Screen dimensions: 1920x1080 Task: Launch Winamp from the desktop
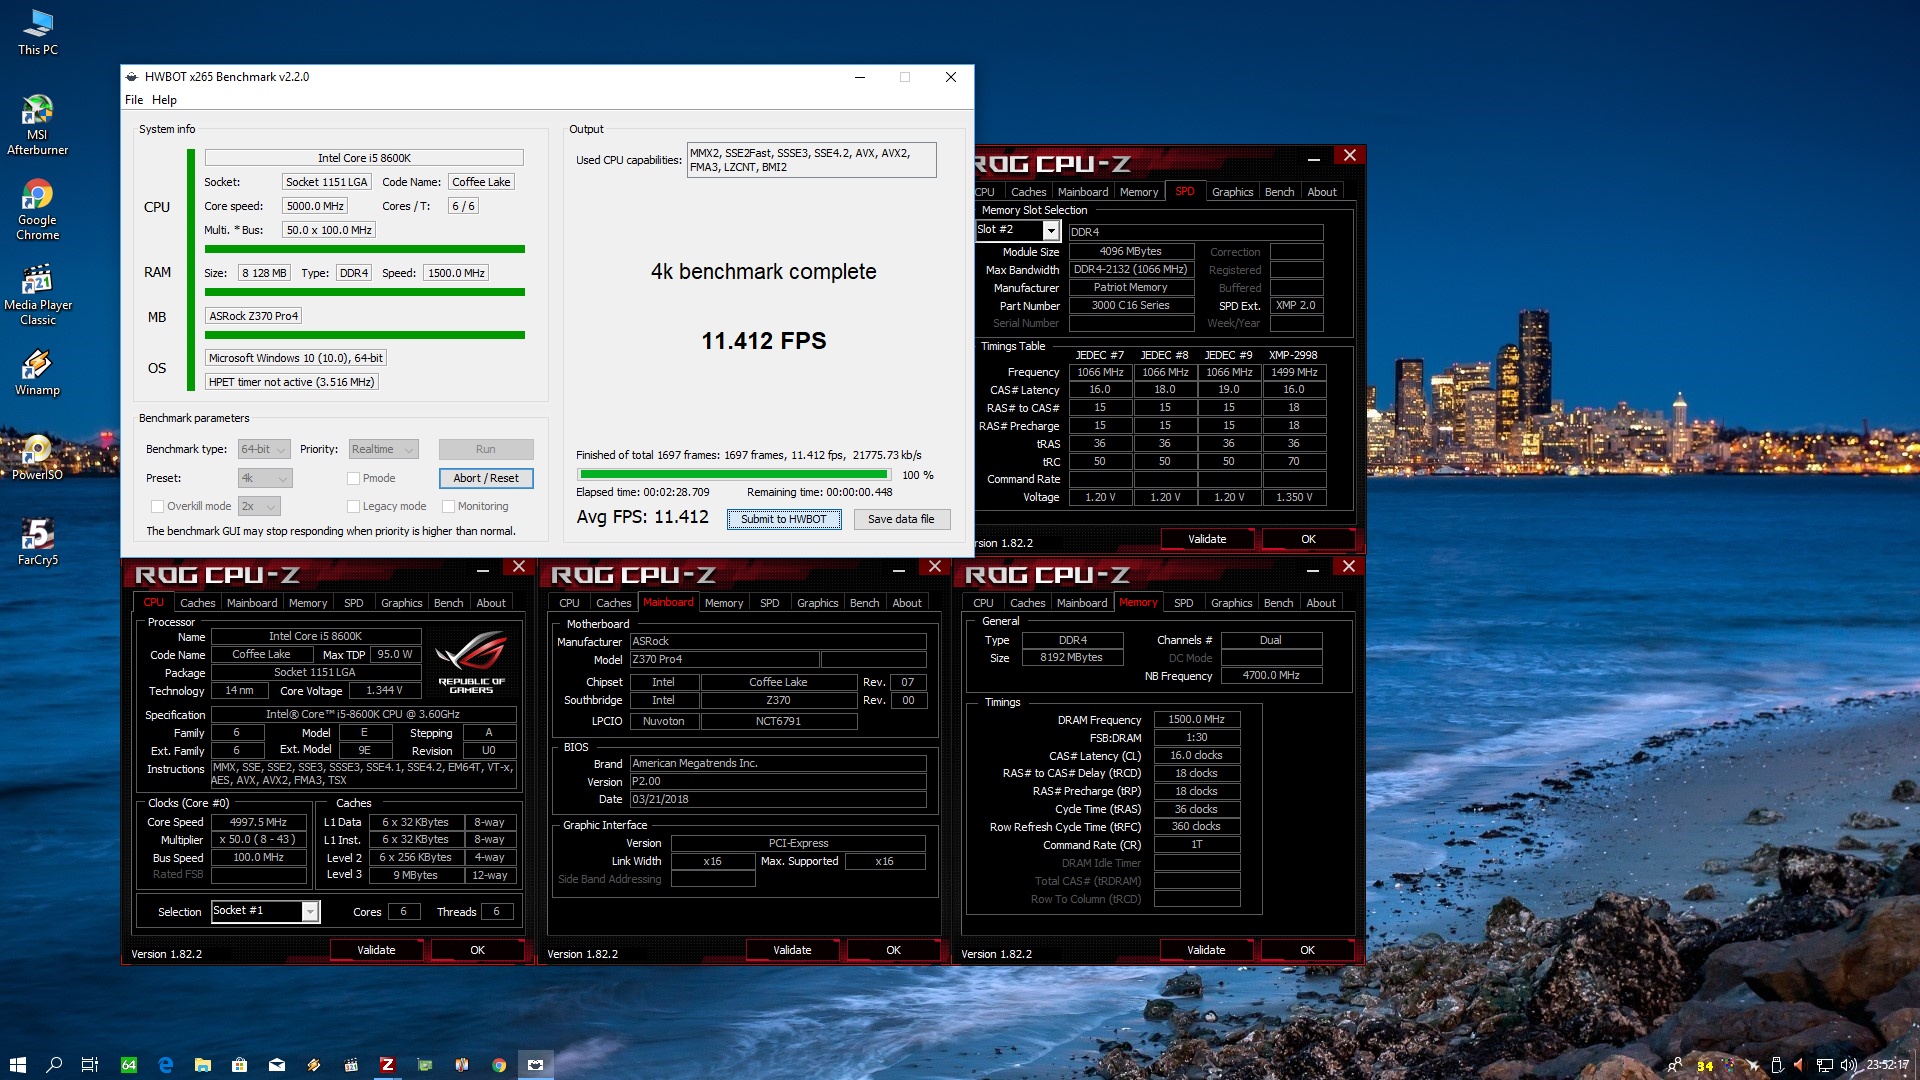point(37,372)
